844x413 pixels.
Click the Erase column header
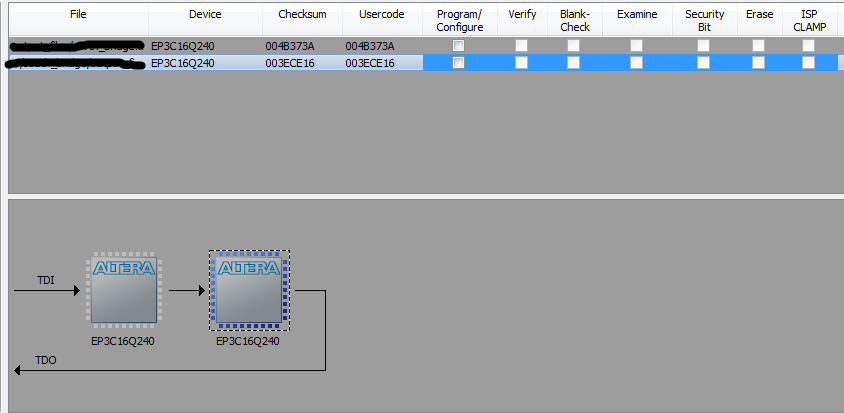point(759,20)
